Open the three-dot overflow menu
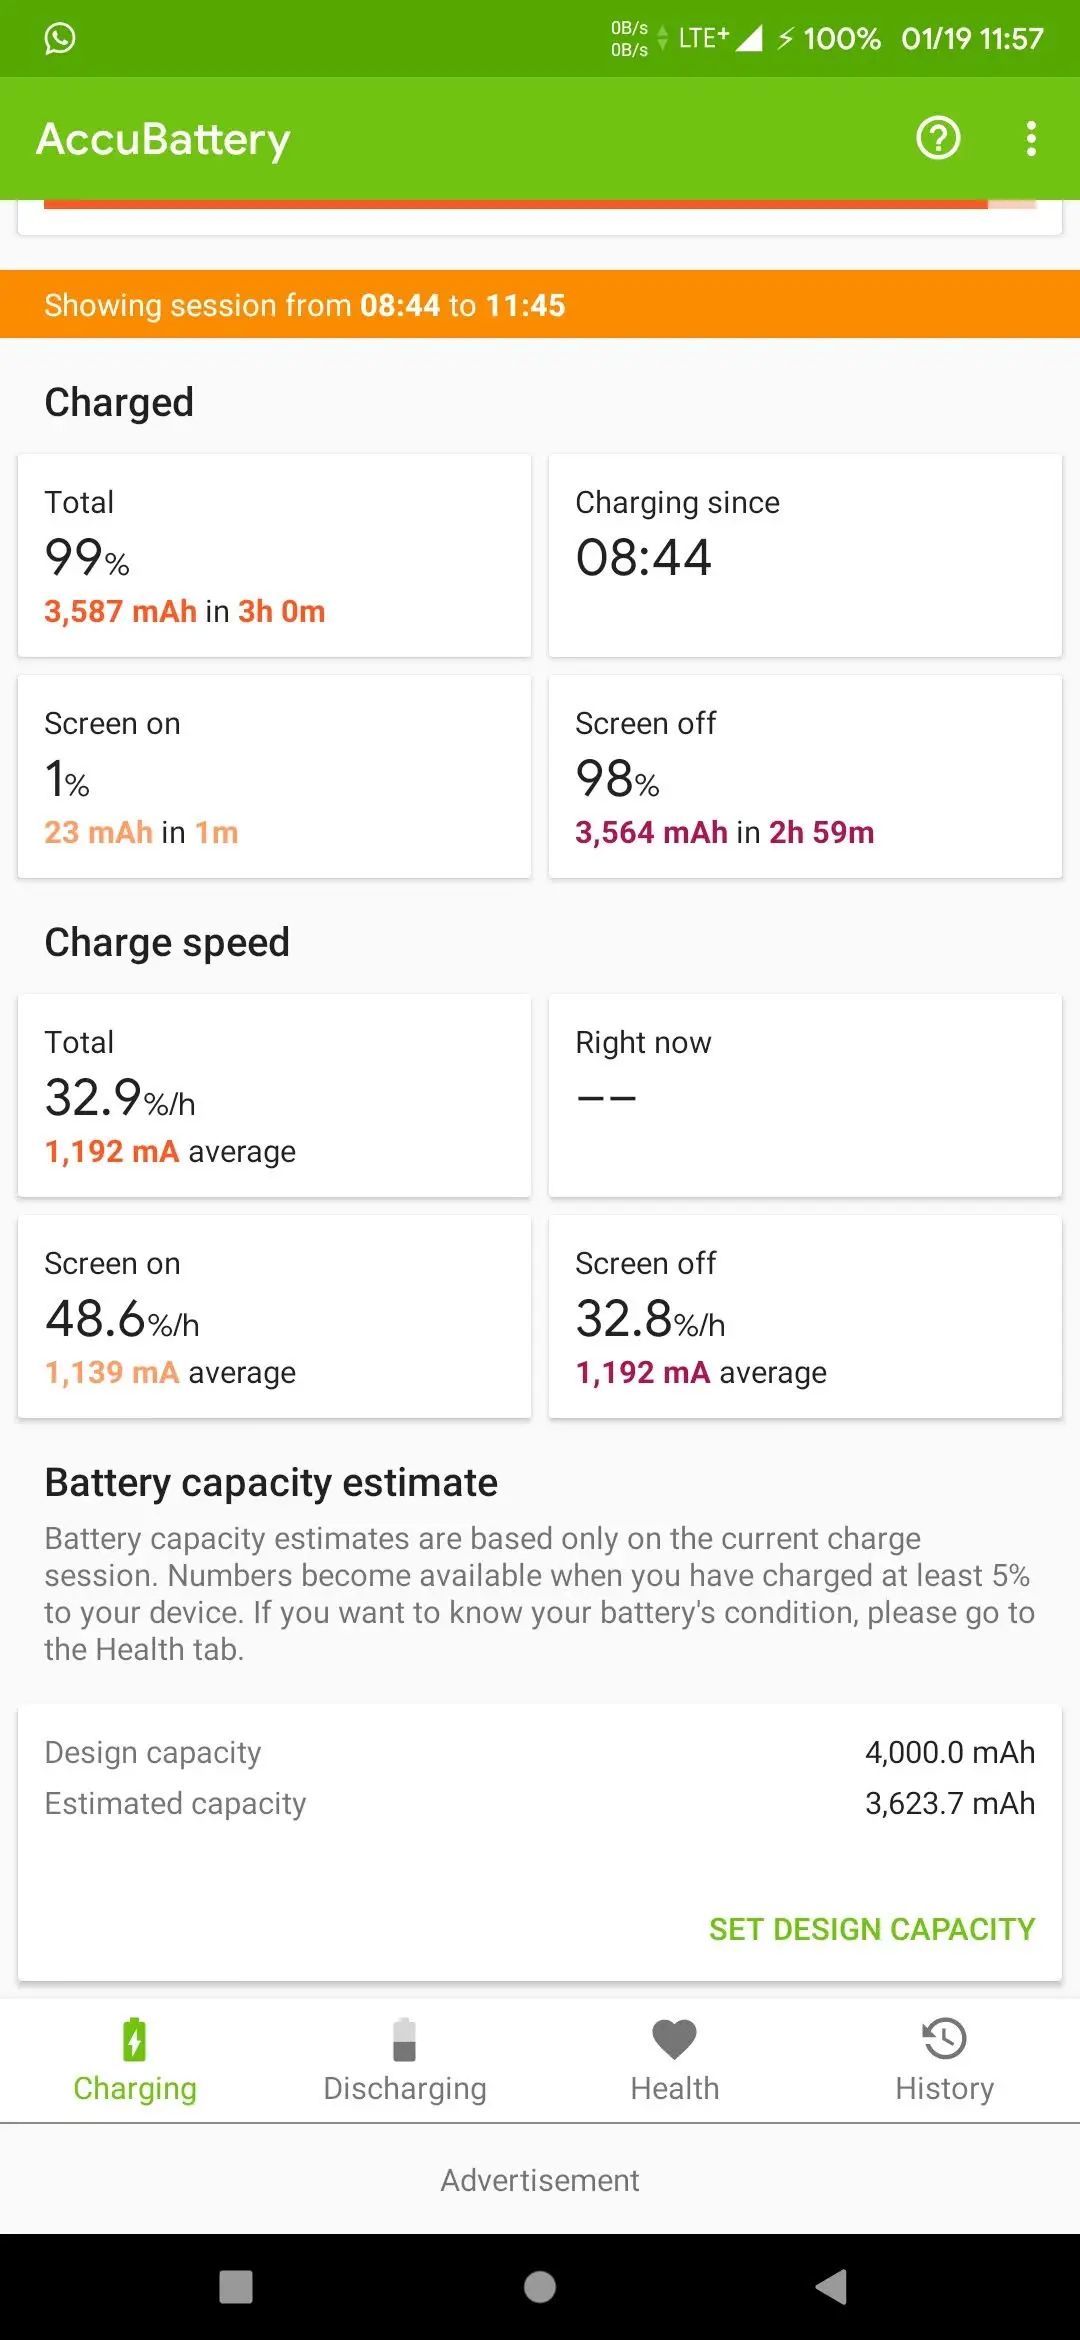This screenshot has width=1080, height=2340. pyautogui.click(x=1031, y=138)
